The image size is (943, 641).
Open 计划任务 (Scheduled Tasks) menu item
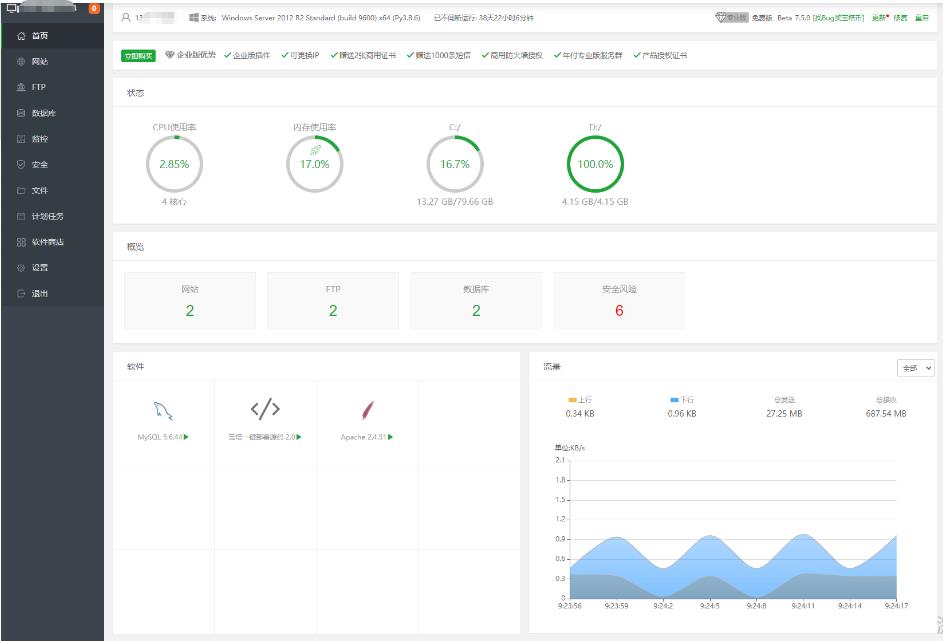[47, 216]
